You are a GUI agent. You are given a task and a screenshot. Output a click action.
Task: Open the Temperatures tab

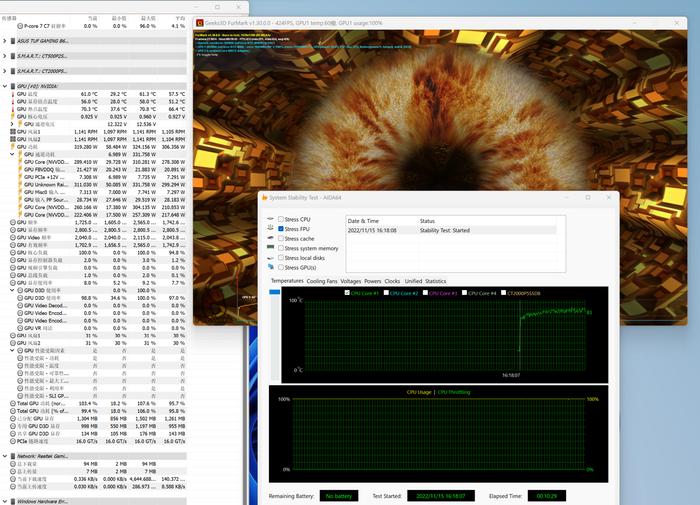(287, 281)
